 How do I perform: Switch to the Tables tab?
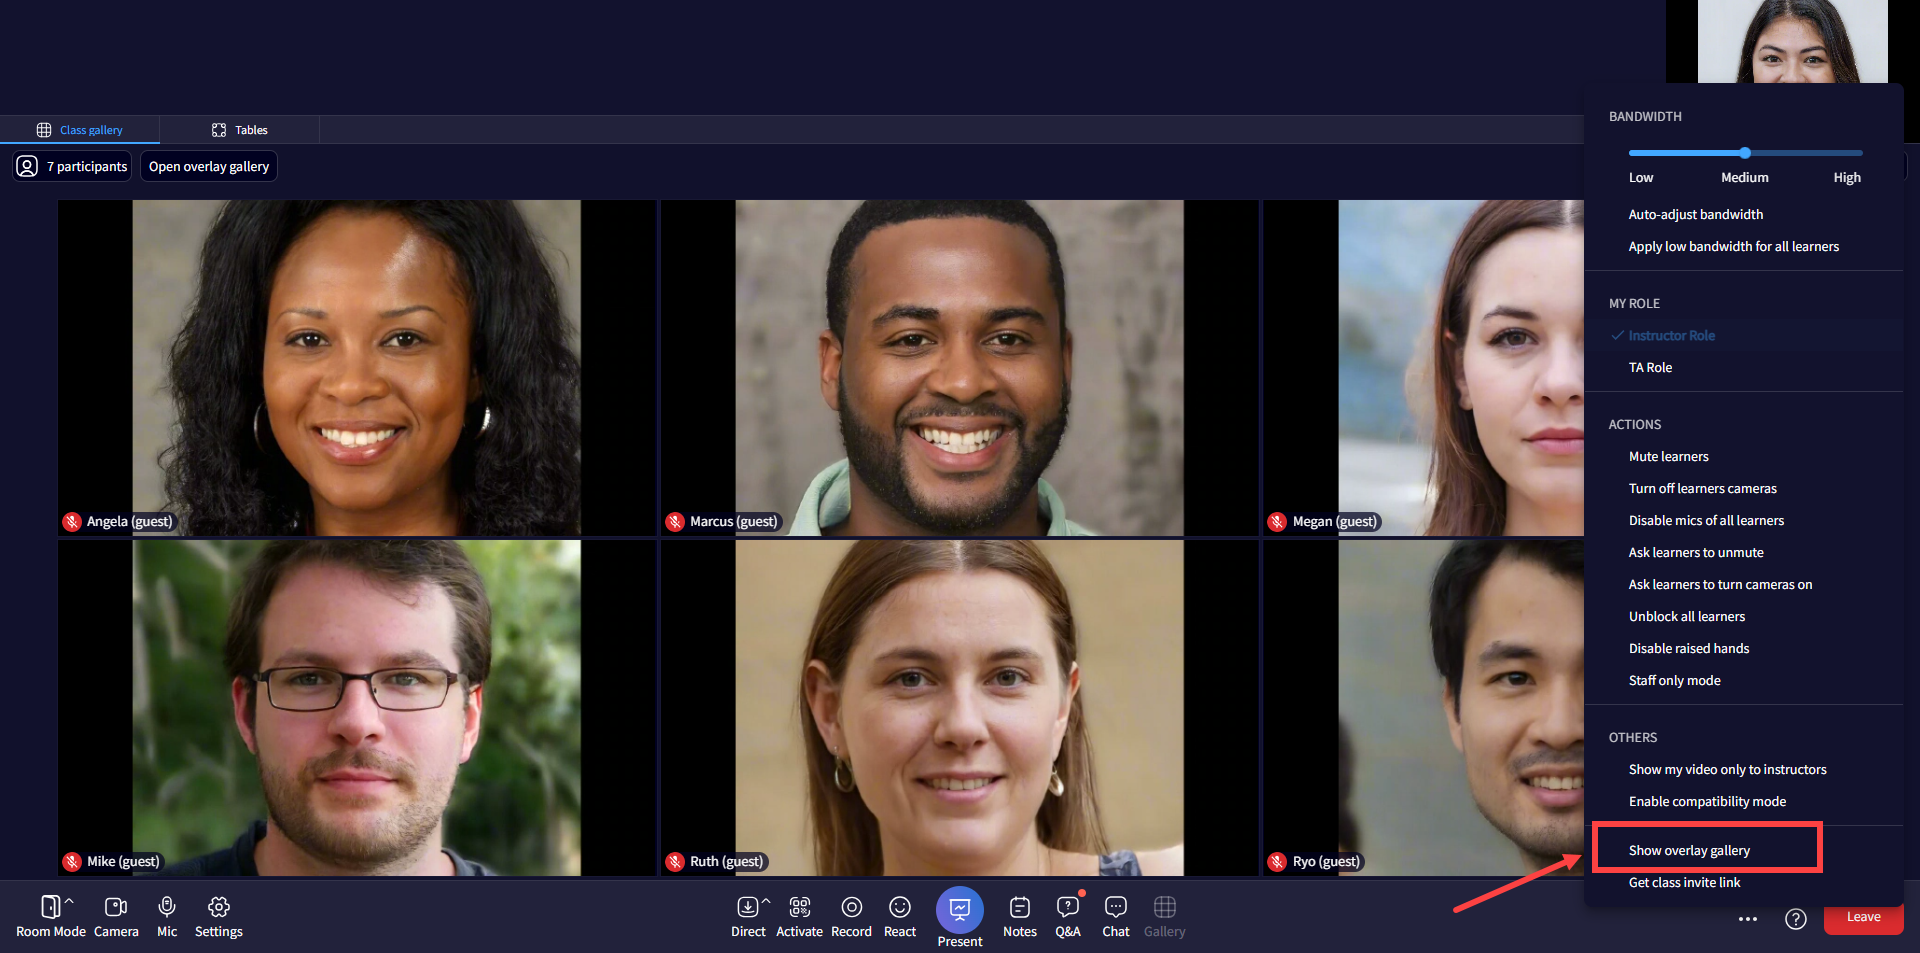(240, 130)
